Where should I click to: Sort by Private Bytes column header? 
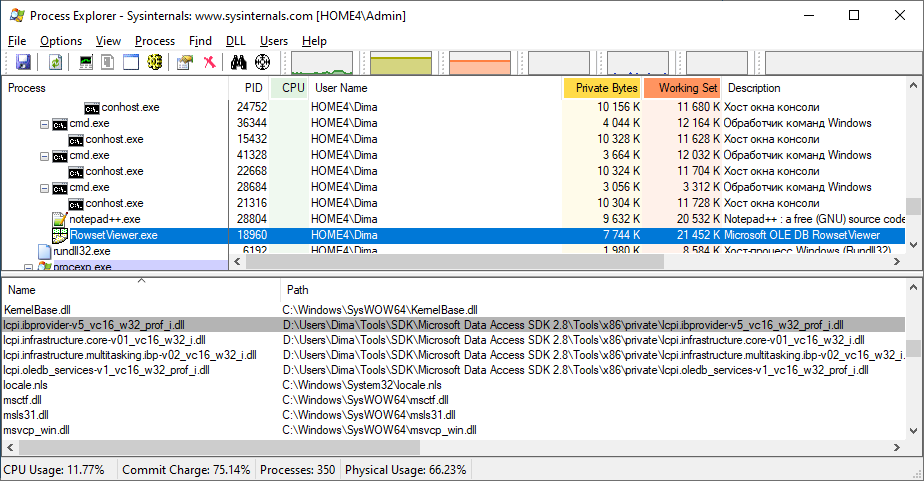(x=602, y=88)
